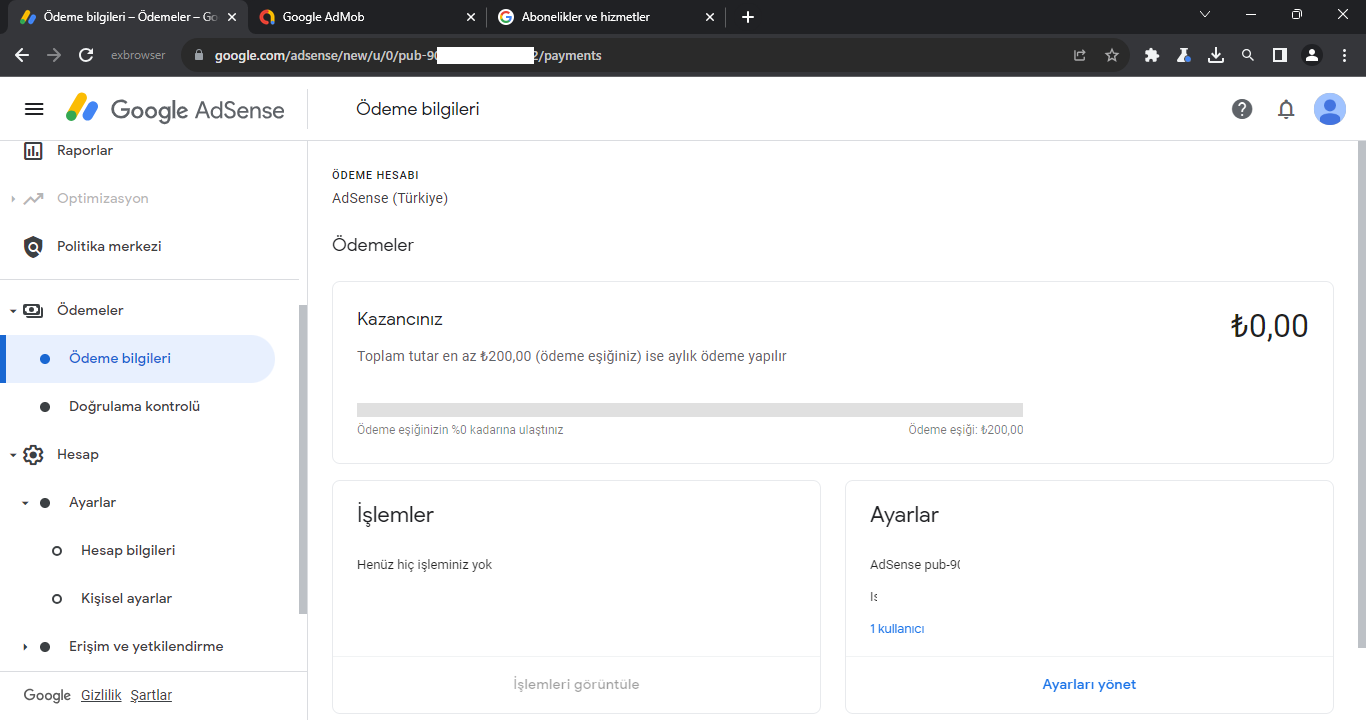The width and height of the screenshot is (1366, 720).
Task: Switch to the Google AdMob tab
Action: click(x=367, y=17)
